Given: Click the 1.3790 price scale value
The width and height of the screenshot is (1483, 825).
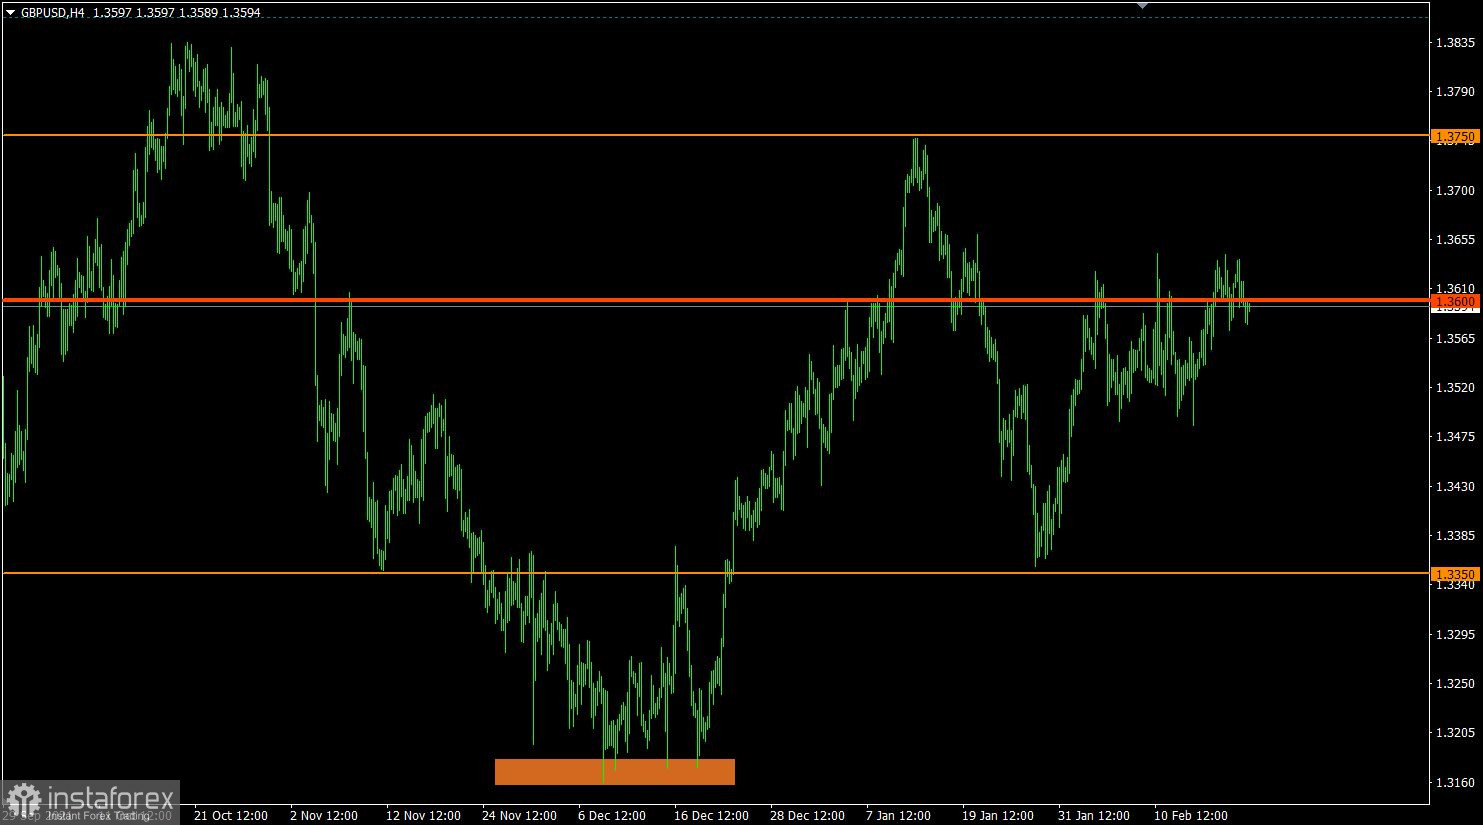Looking at the screenshot, I should (x=1455, y=92).
